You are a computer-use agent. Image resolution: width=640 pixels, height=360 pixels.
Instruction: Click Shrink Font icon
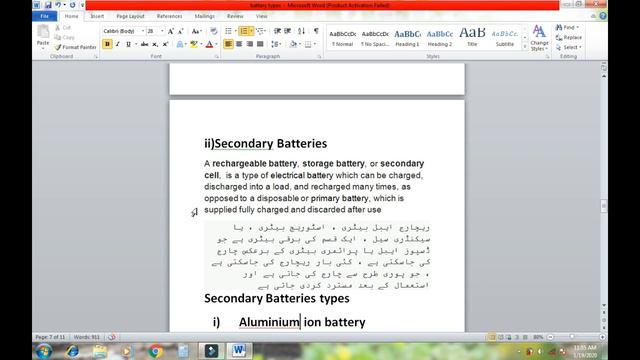(x=180, y=31)
